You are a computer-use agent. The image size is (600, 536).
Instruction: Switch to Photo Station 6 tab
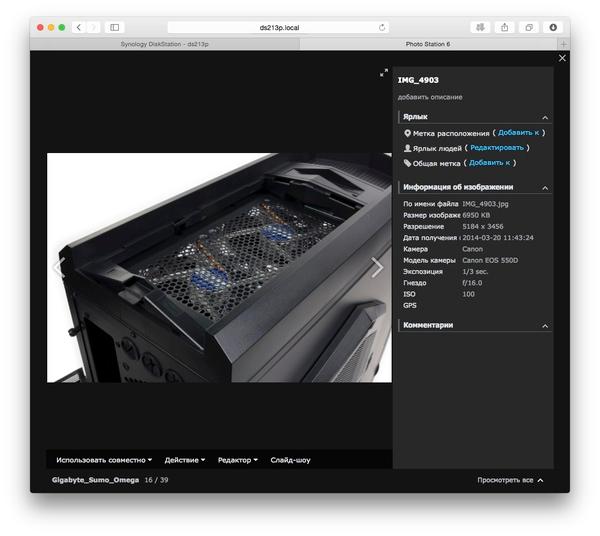[x=428, y=44]
